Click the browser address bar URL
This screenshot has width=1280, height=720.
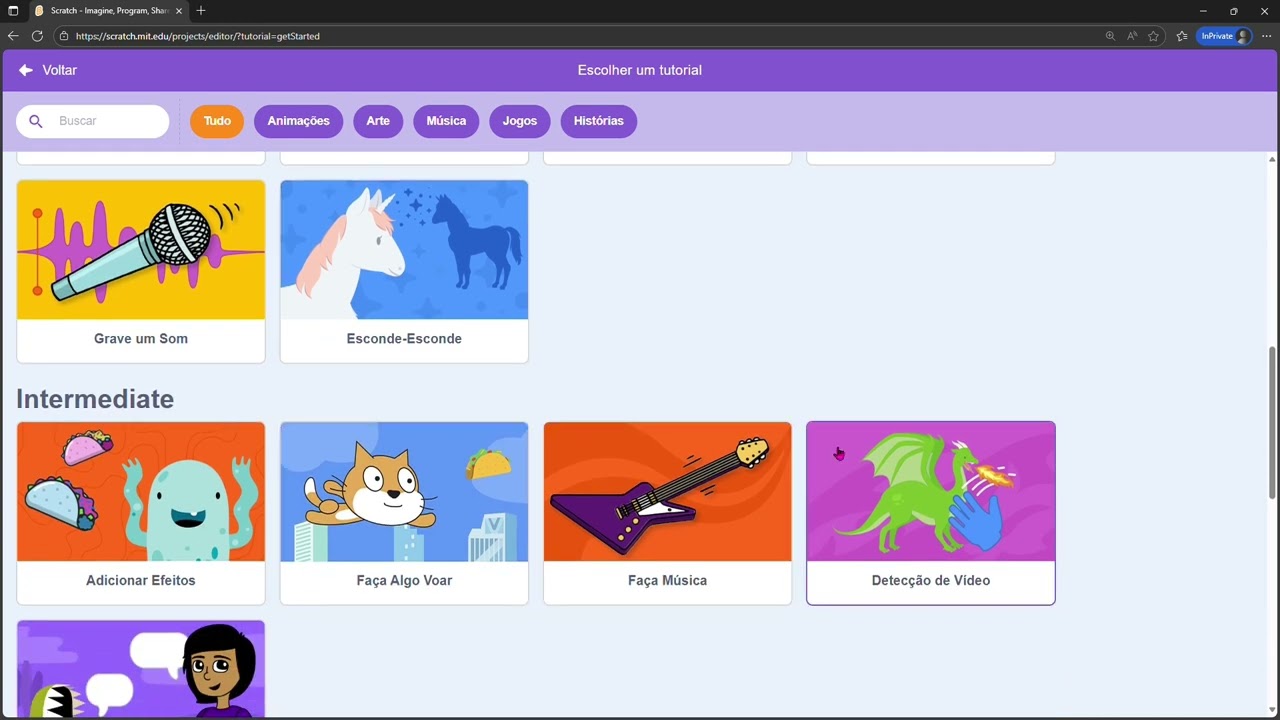point(198,36)
